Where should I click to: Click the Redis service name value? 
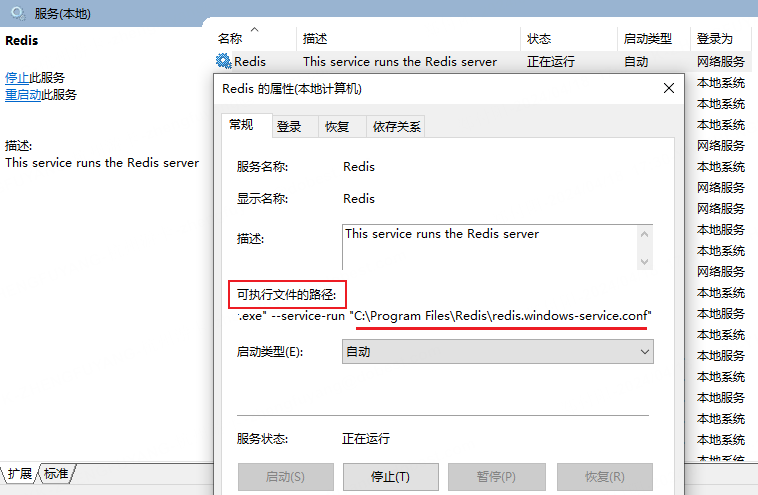coord(359,167)
